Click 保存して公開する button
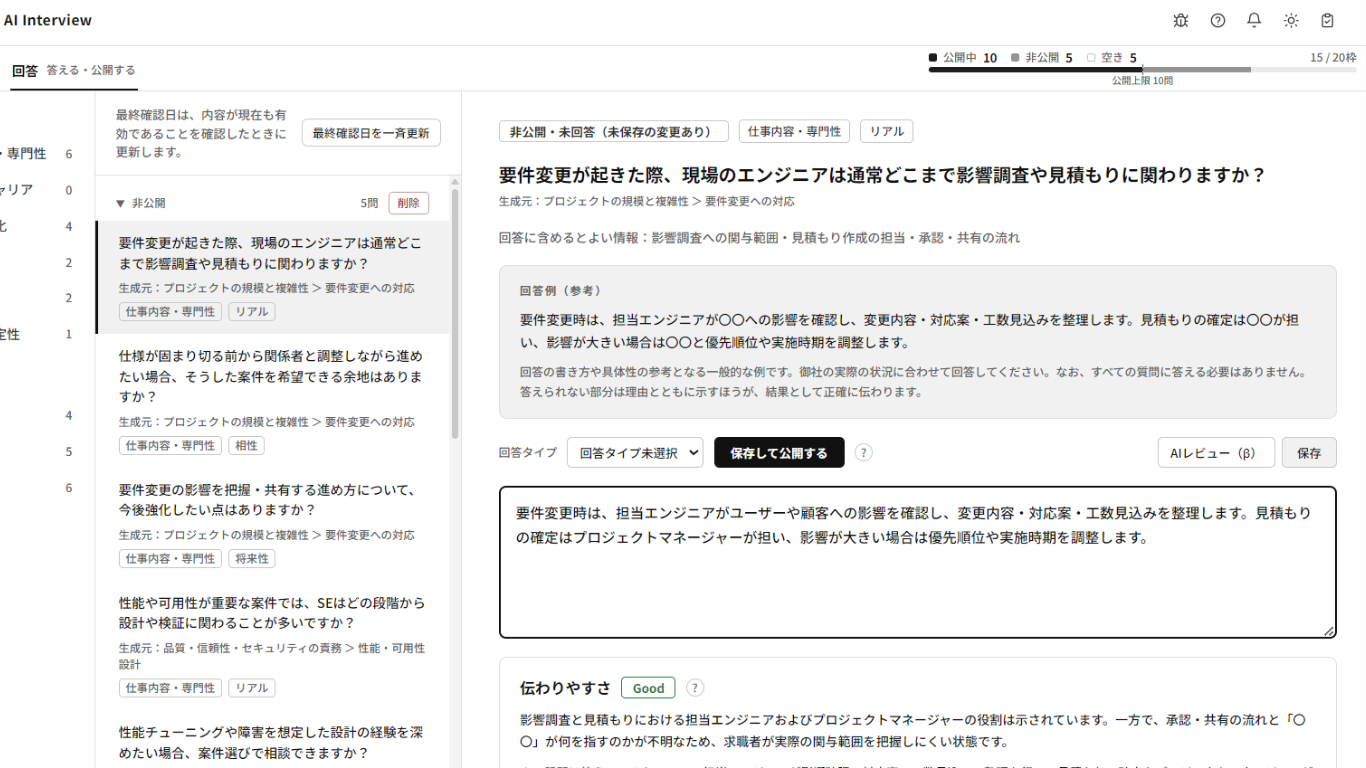This screenshot has width=1366, height=768. tap(779, 453)
